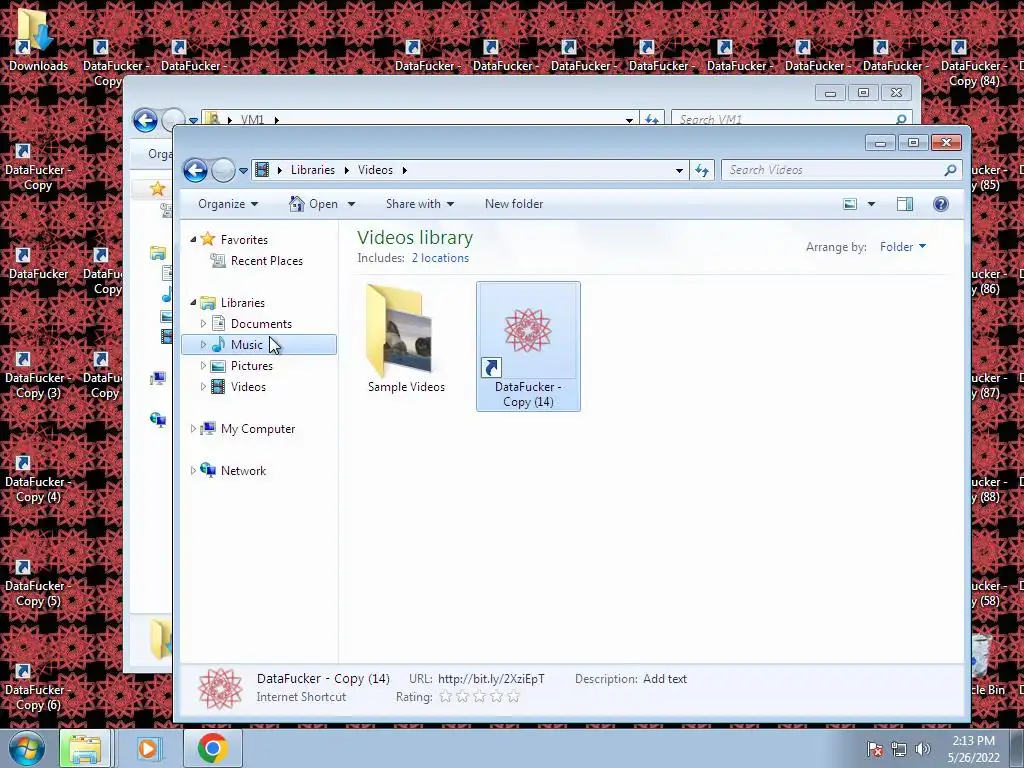
Task: Expand the Documents library
Action: (203, 323)
